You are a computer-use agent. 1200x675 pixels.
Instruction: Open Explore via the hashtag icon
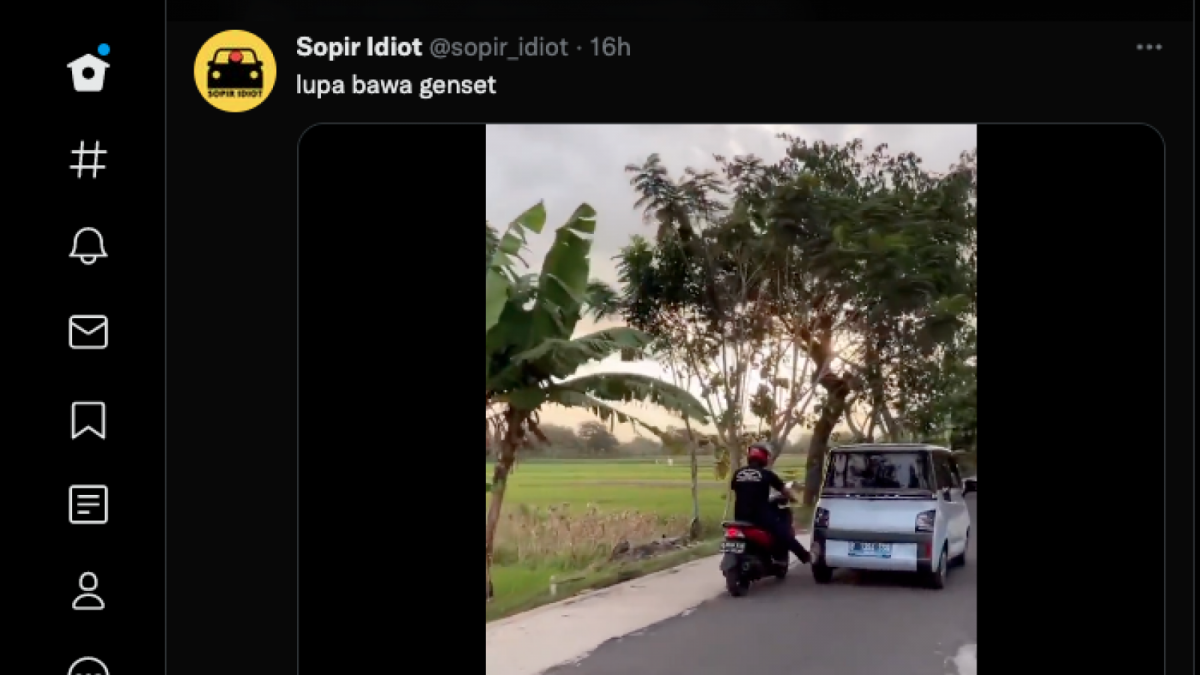88,158
